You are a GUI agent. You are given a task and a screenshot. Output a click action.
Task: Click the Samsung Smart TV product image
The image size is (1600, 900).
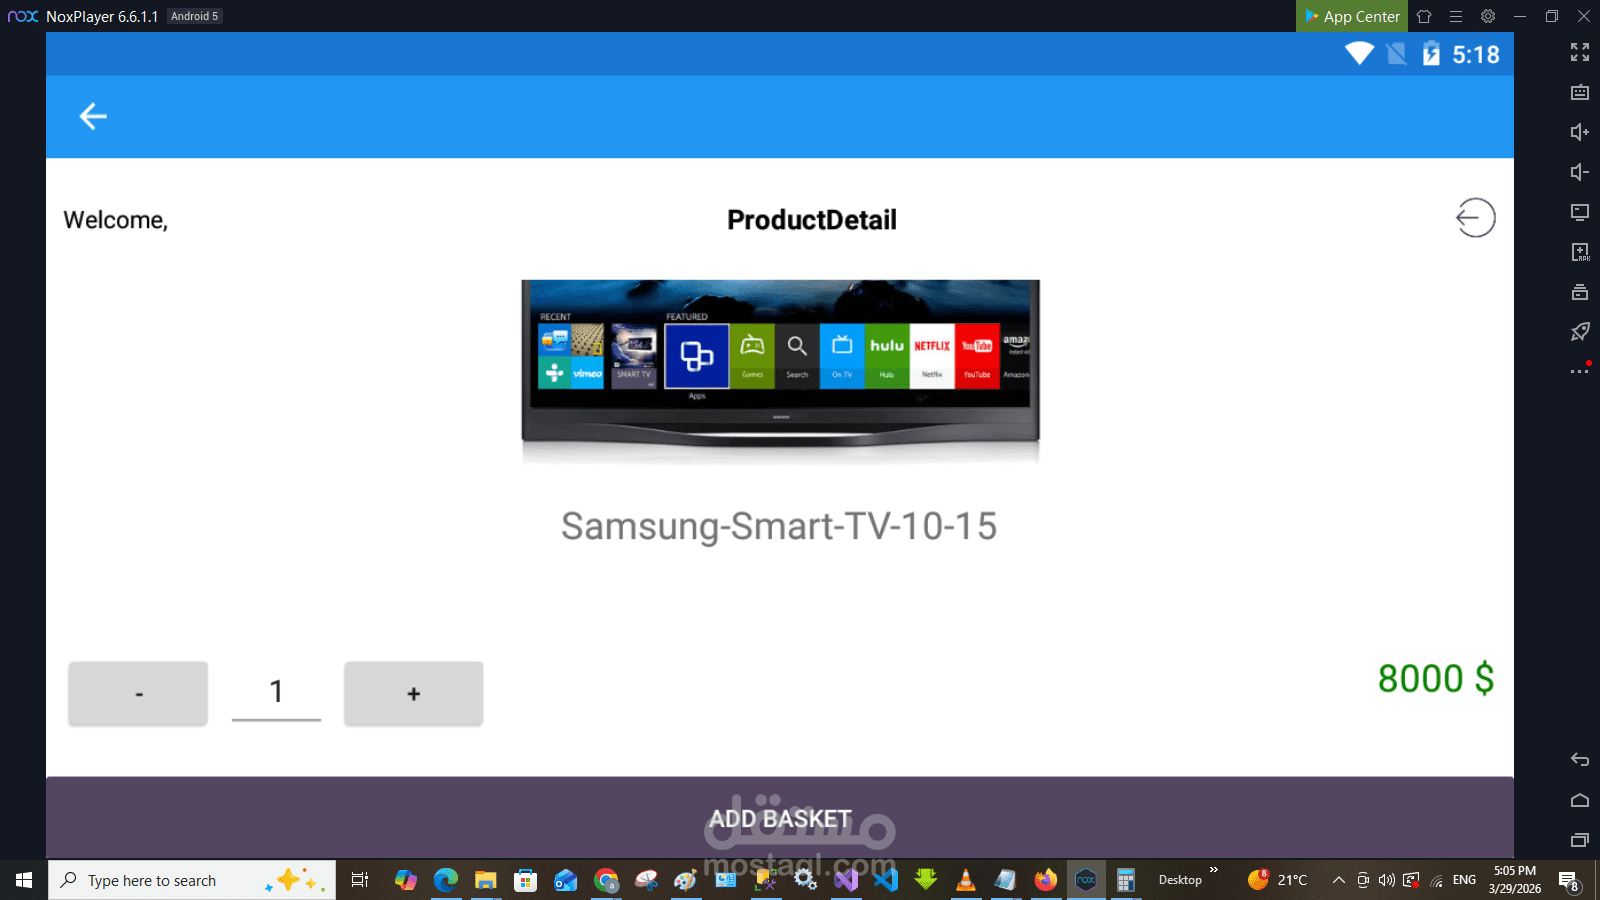(x=780, y=372)
